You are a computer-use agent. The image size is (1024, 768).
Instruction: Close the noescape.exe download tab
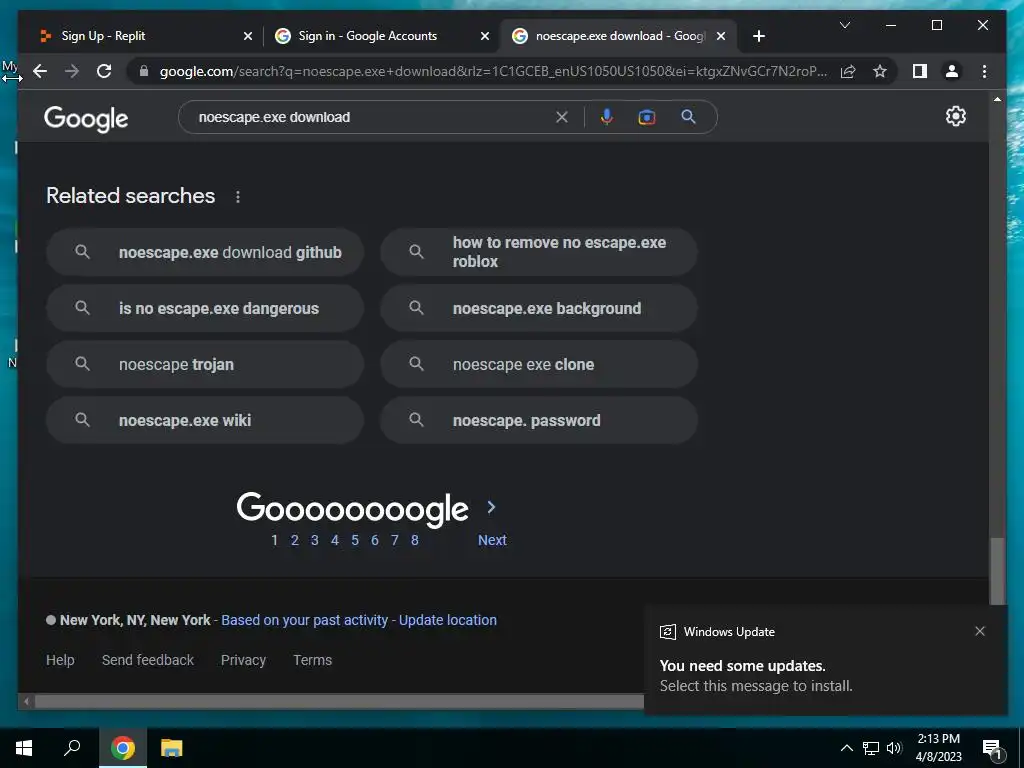(x=720, y=36)
